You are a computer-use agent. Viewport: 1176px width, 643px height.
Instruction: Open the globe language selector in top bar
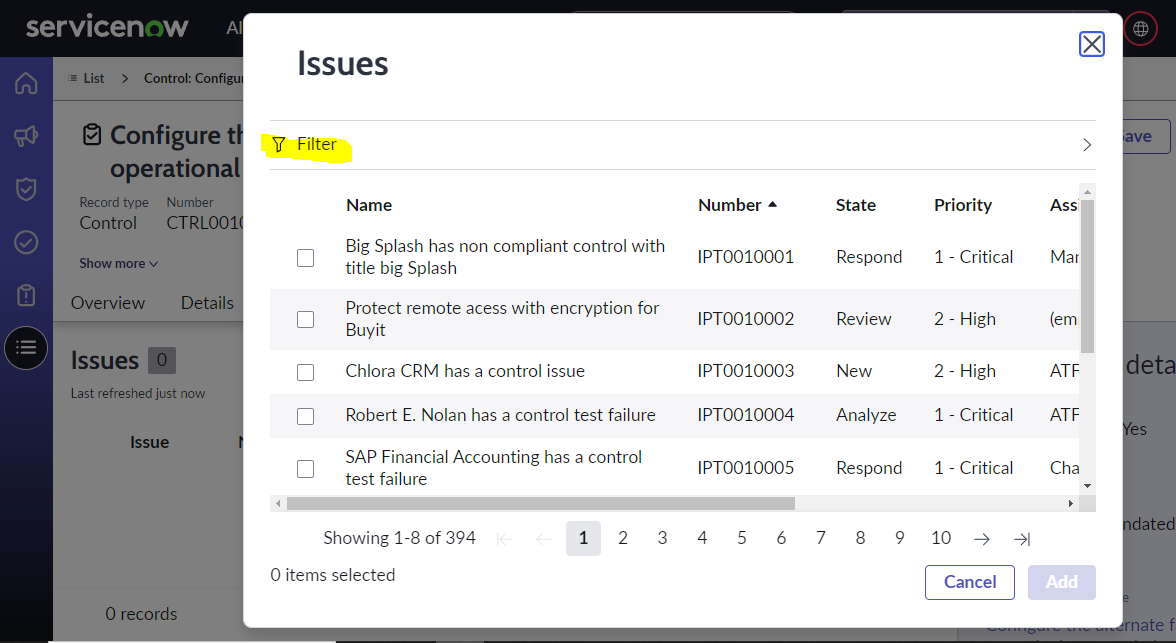point(1140,28)
